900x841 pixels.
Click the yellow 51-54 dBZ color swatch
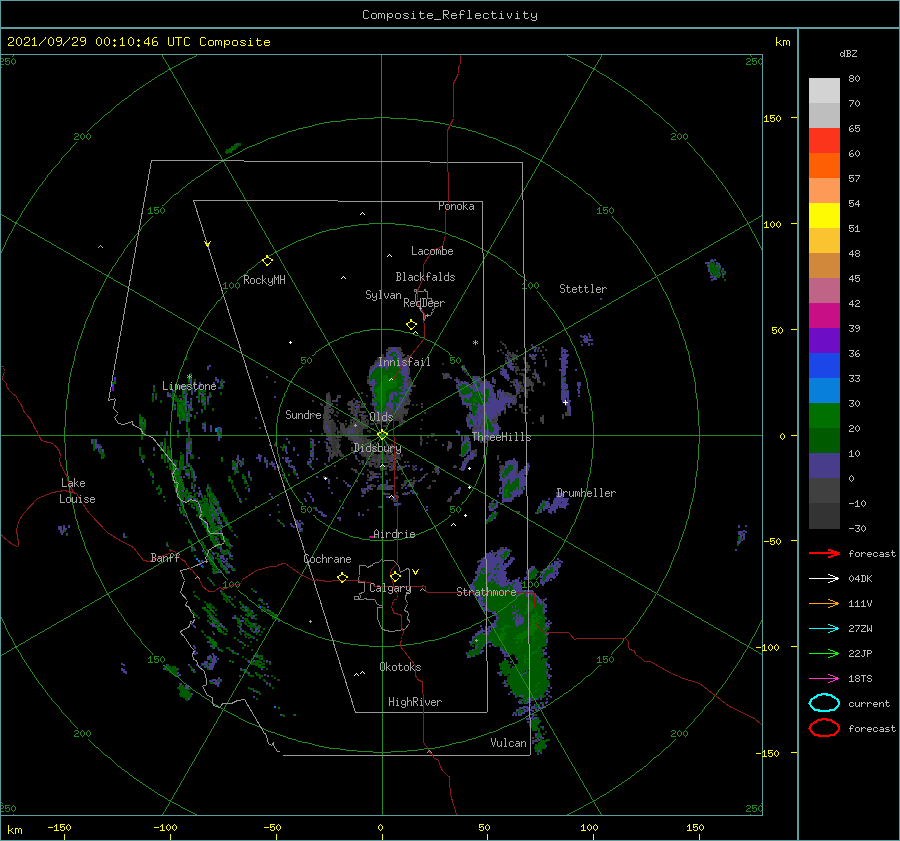pyautogui.click(x=824, y=216)
